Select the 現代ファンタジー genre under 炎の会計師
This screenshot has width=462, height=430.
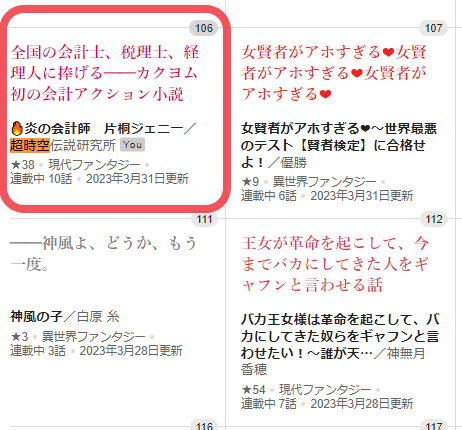click(x=94, y=164)
